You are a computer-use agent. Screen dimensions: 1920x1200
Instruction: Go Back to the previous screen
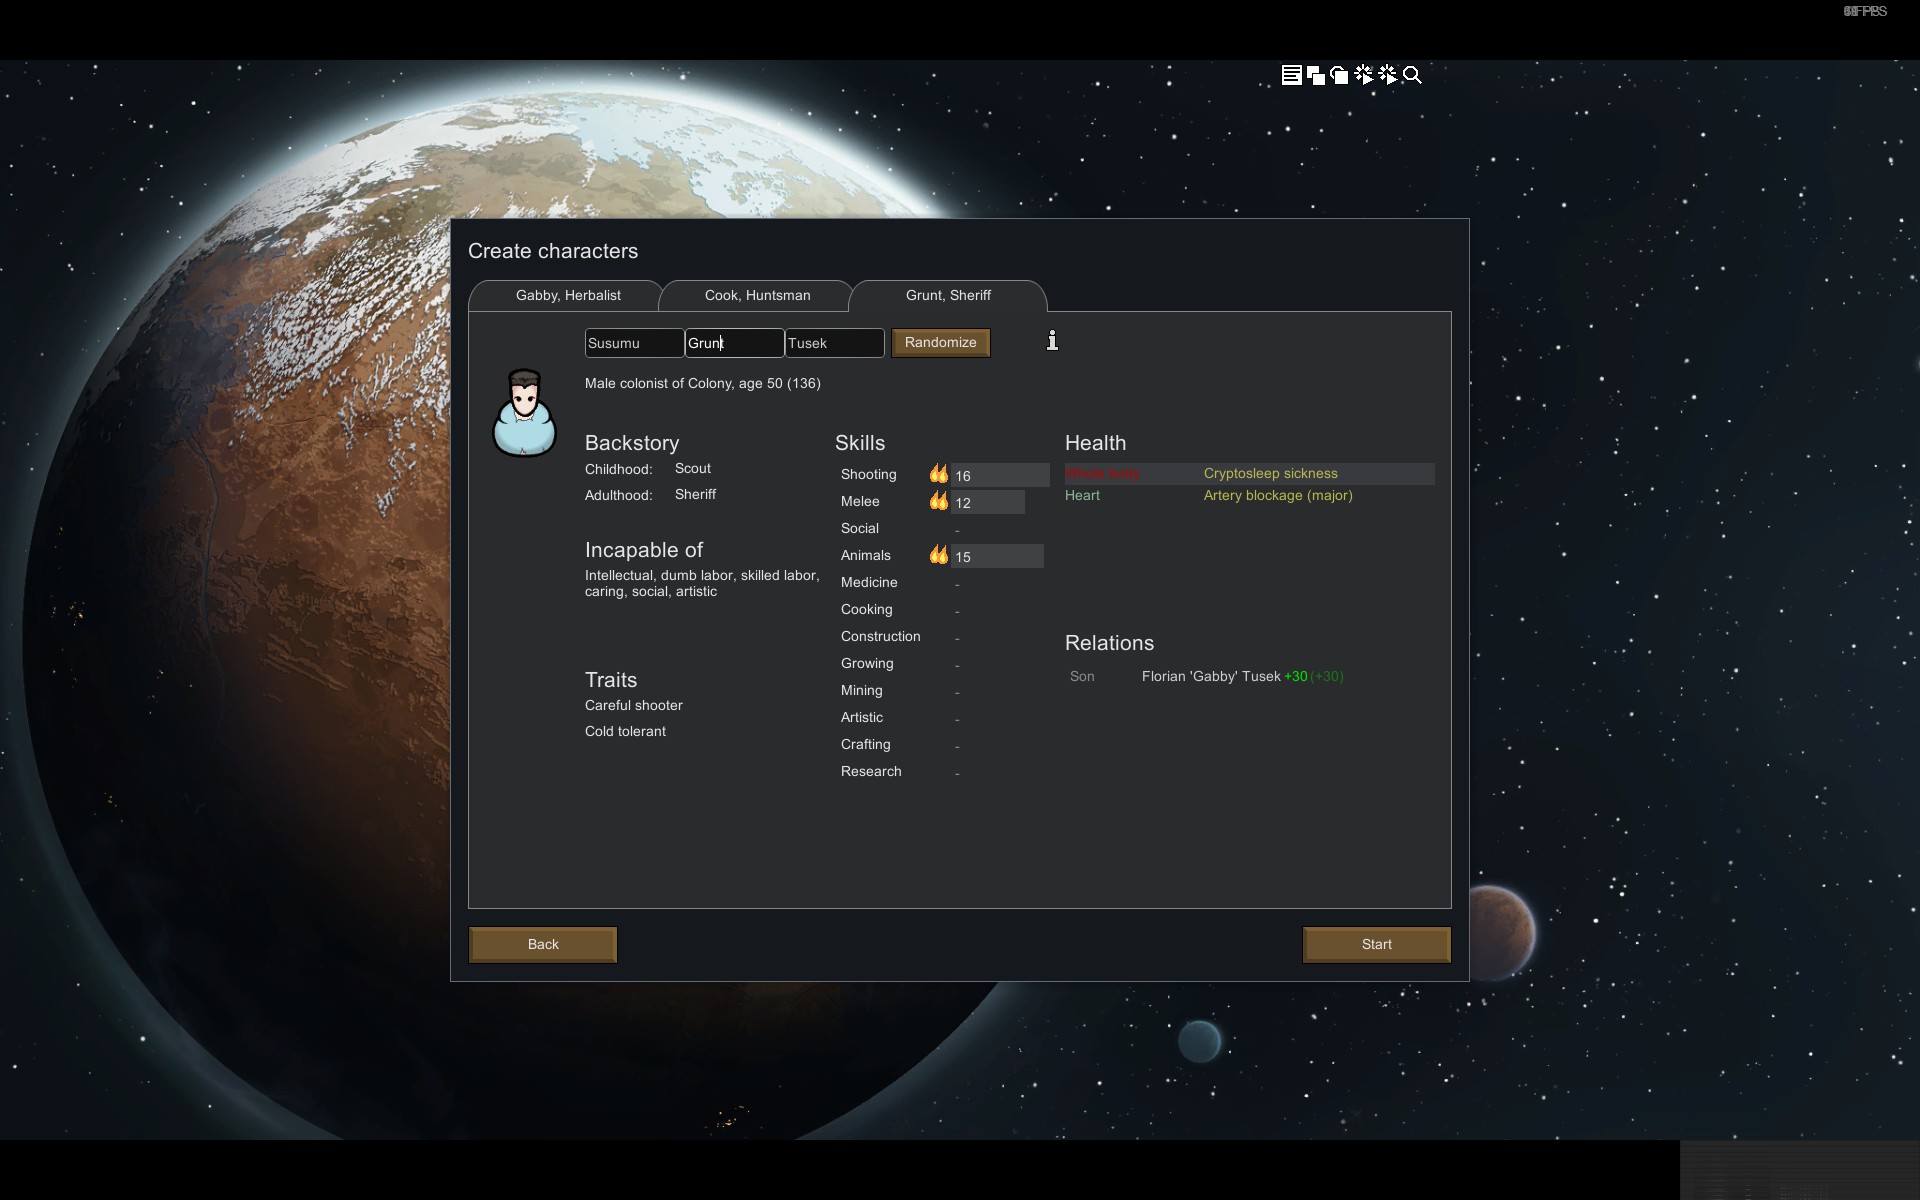[x=543, y=944]
